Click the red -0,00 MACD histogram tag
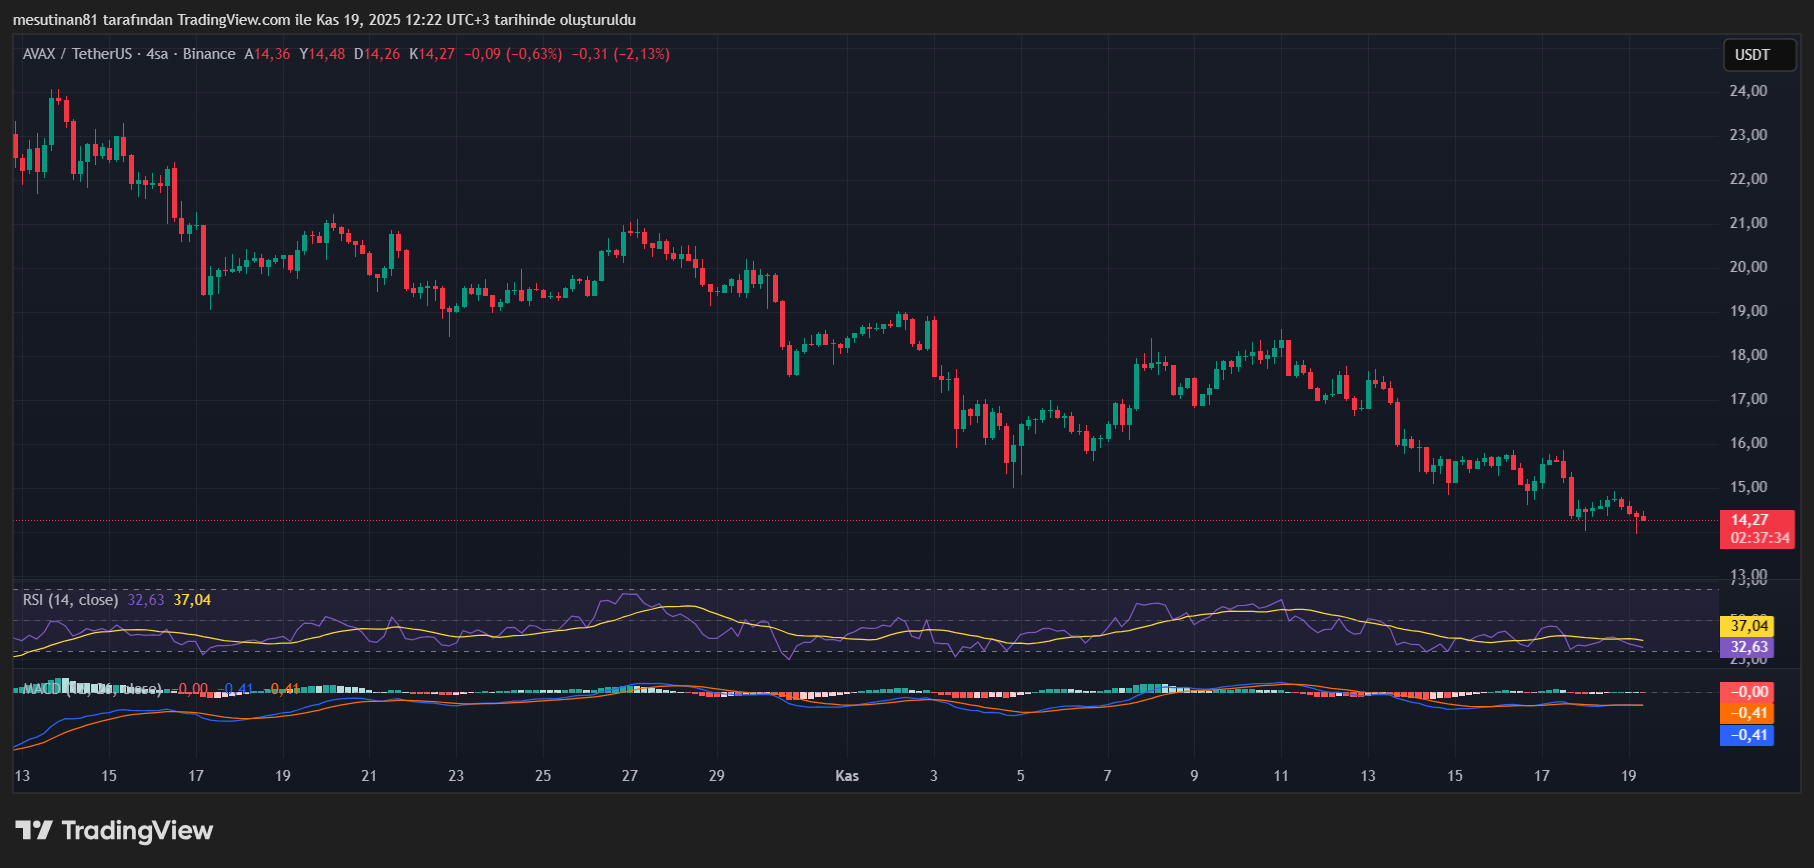The width and height of the screenshot is (1814, 868). [1749, 692]
